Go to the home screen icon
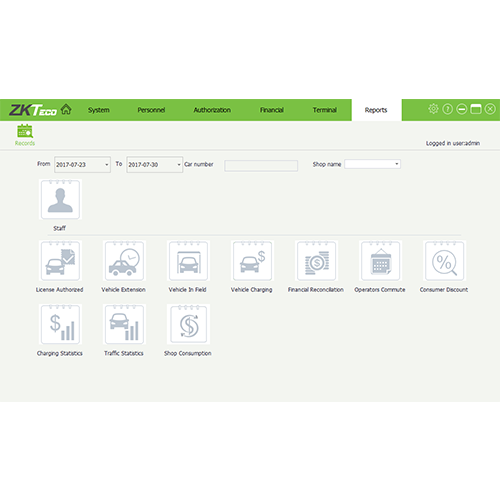This screenshot has width=500, height=500. 66,109
